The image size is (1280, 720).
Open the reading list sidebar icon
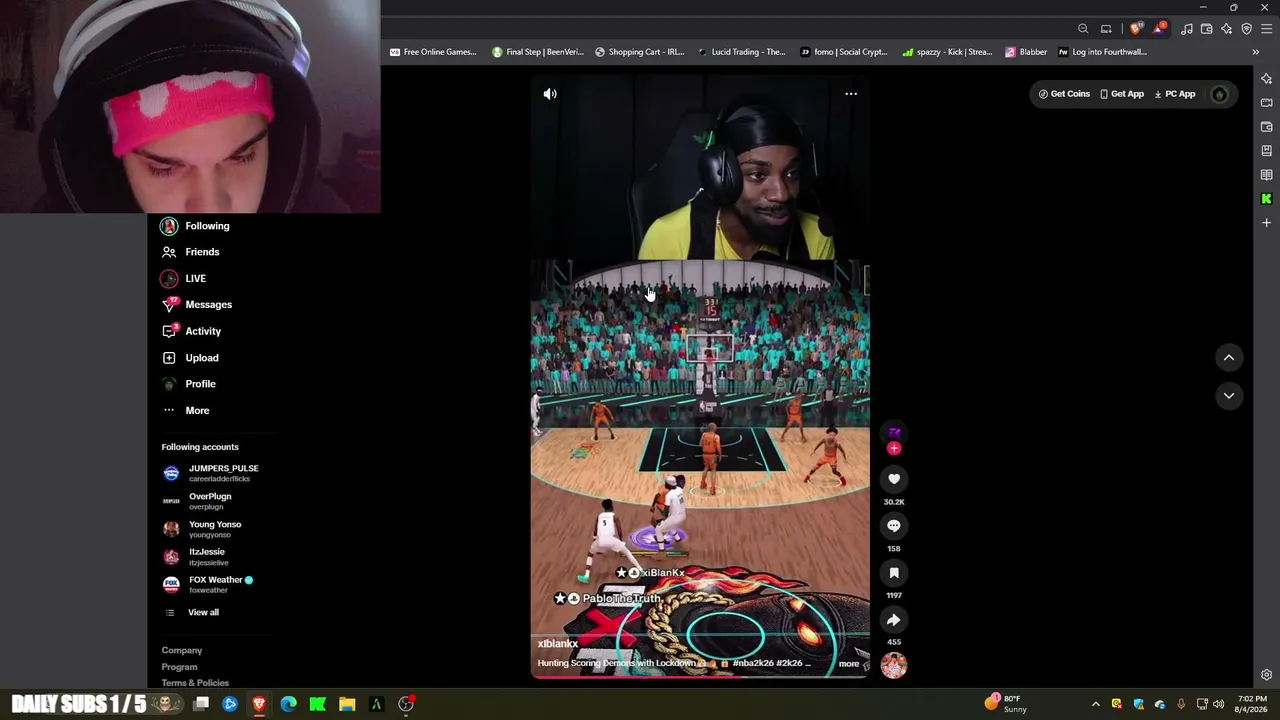pyautogui.click(x=1267, y=175)
